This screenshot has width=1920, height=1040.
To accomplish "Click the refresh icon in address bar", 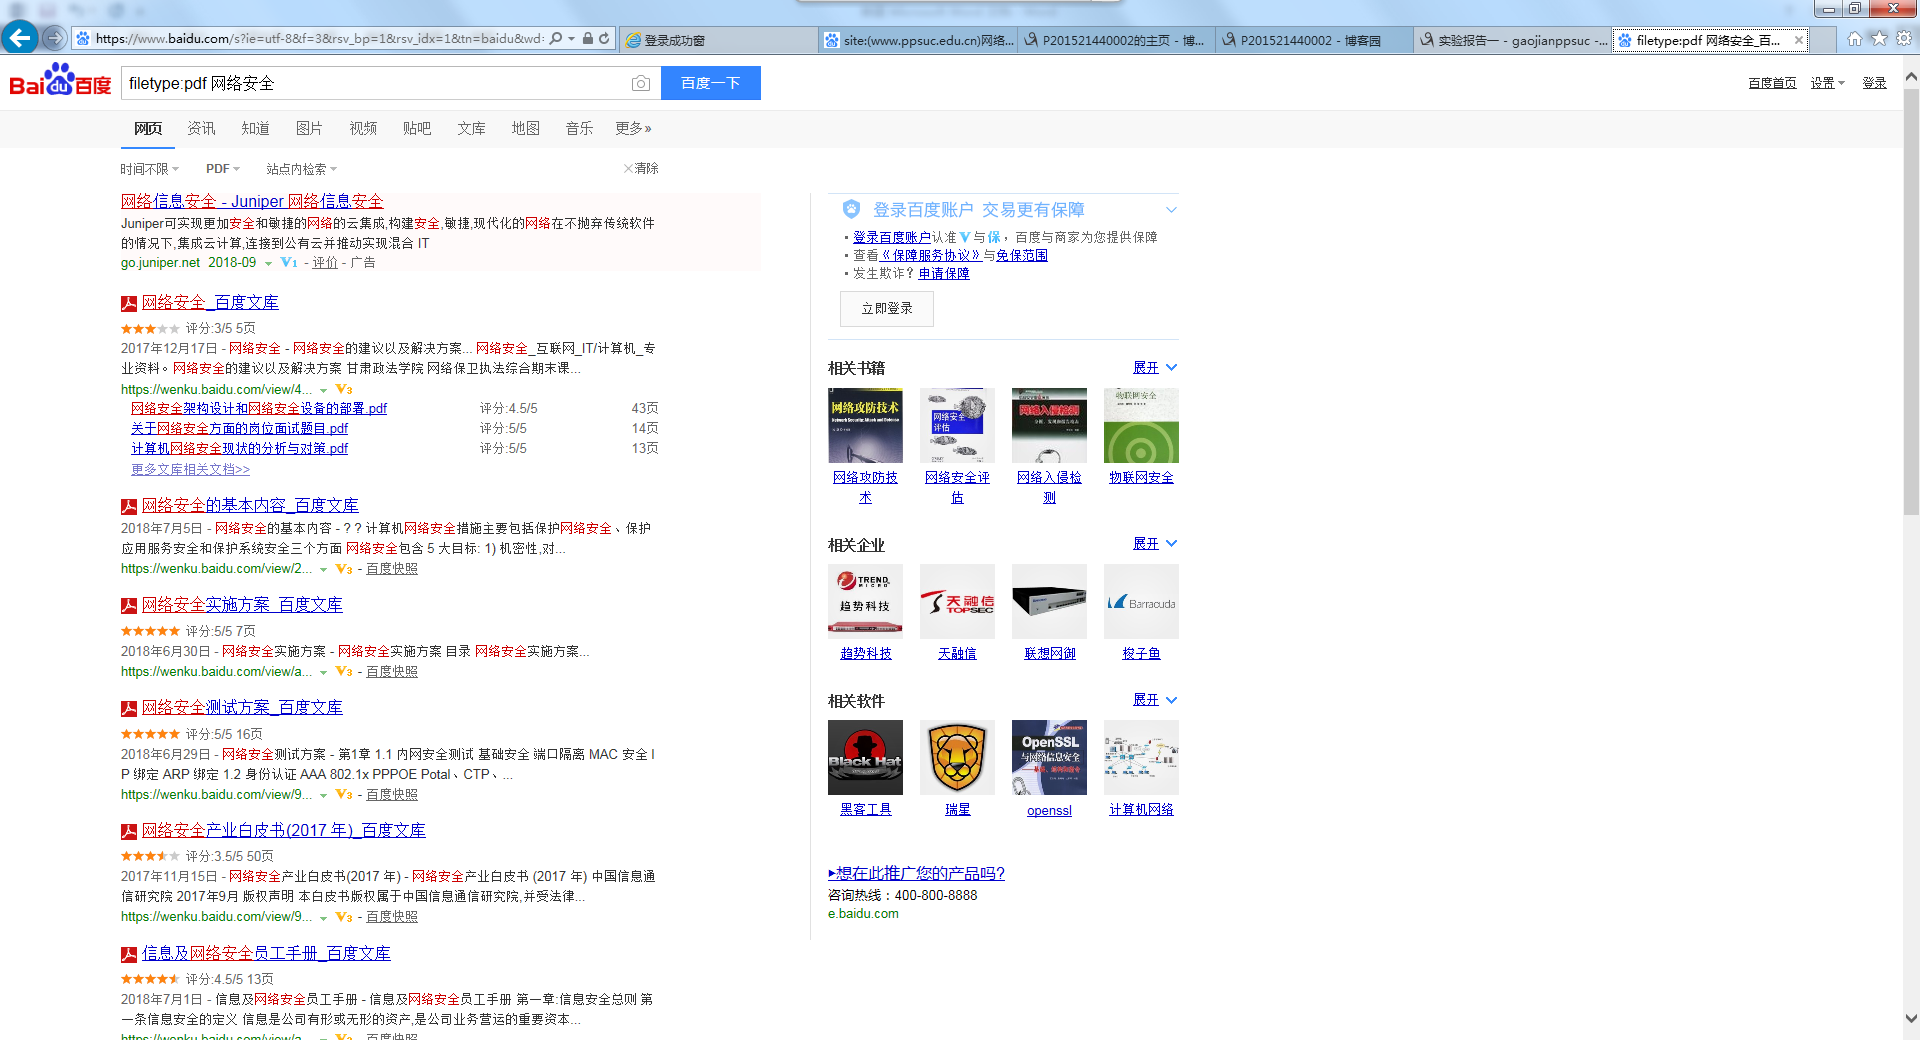I will tap(604, 39).
